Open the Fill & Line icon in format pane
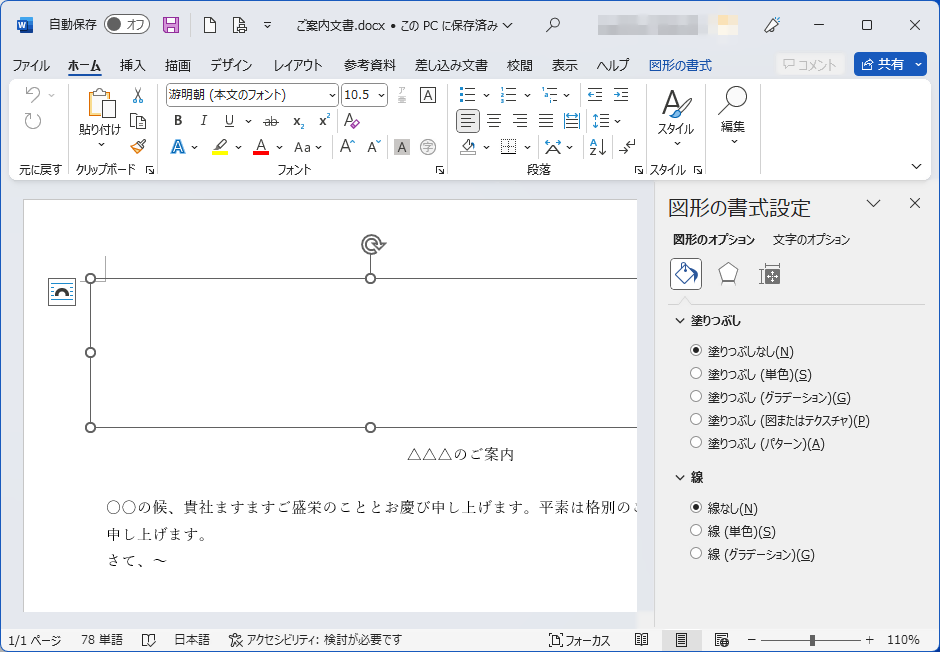 [685, 274]
